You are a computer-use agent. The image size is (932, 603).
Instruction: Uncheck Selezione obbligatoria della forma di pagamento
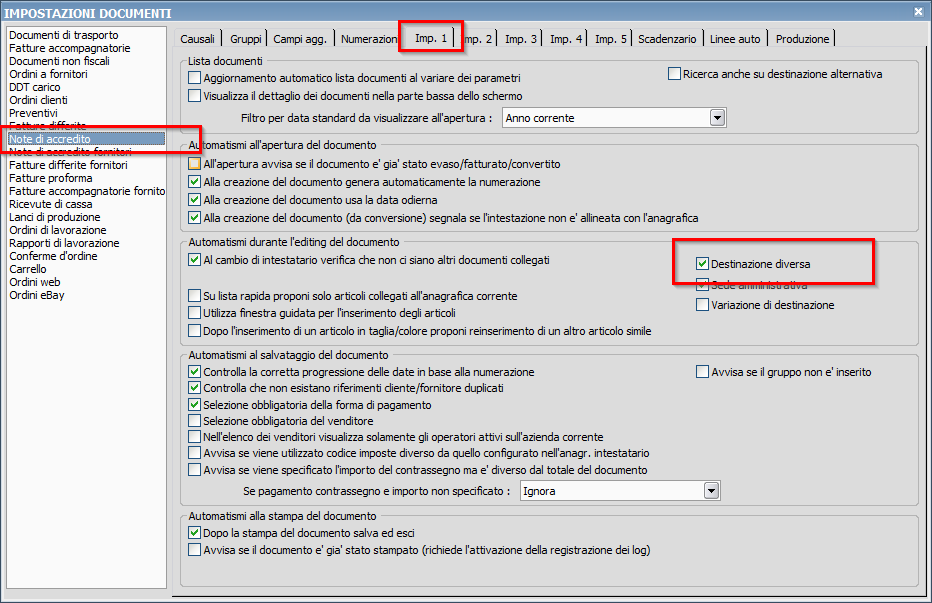[194, 405]
